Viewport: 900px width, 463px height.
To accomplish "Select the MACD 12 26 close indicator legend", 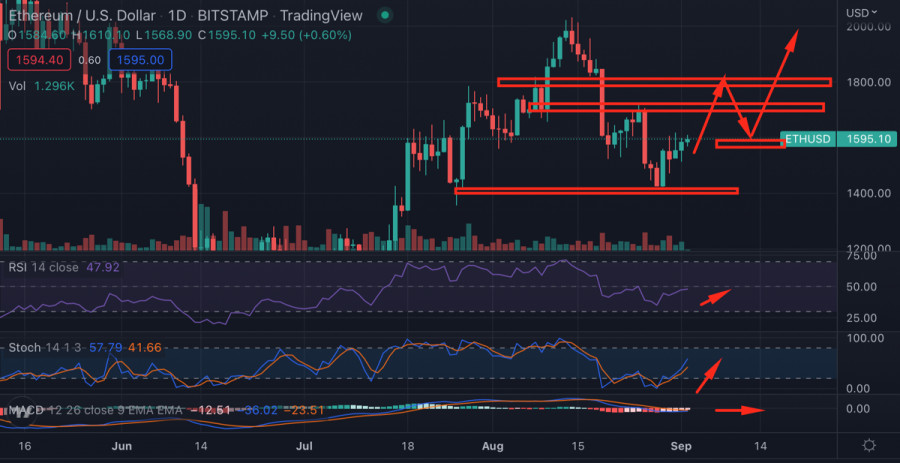I will pyautogui.click(x=95, y=410).
